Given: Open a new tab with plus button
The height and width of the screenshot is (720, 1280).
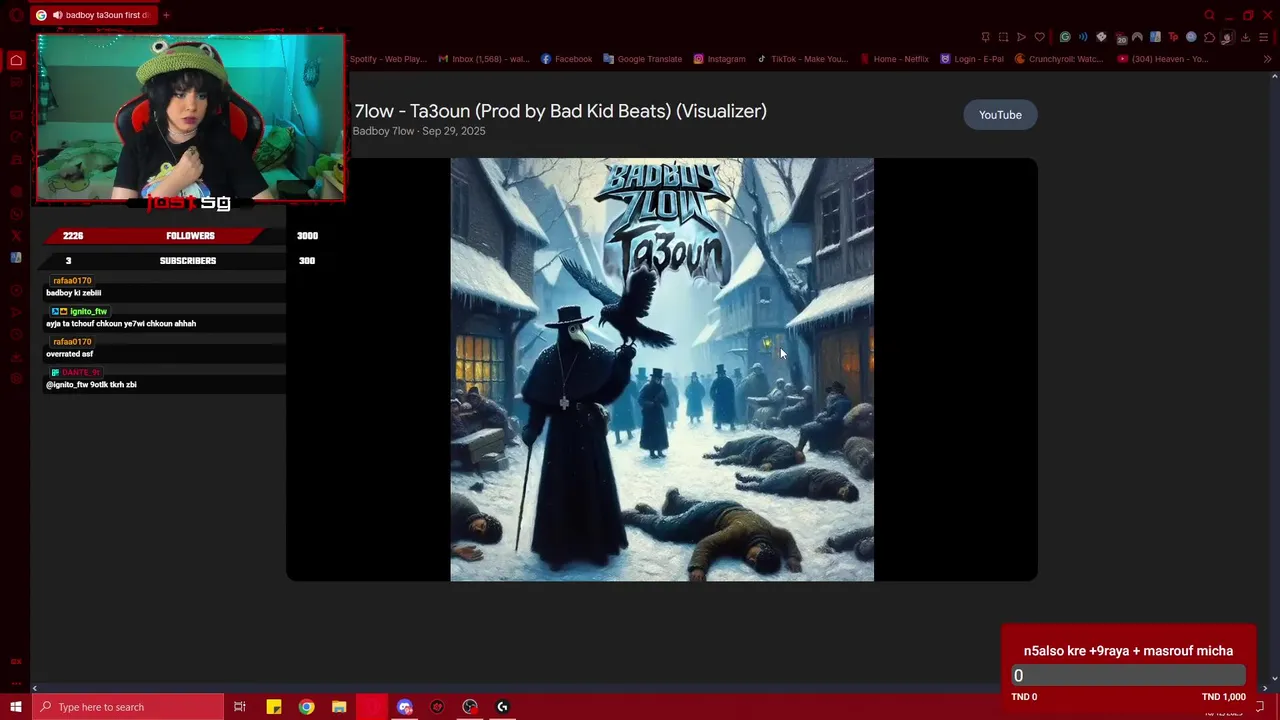Looking at the screenshot, I should [x=166, y=15].
